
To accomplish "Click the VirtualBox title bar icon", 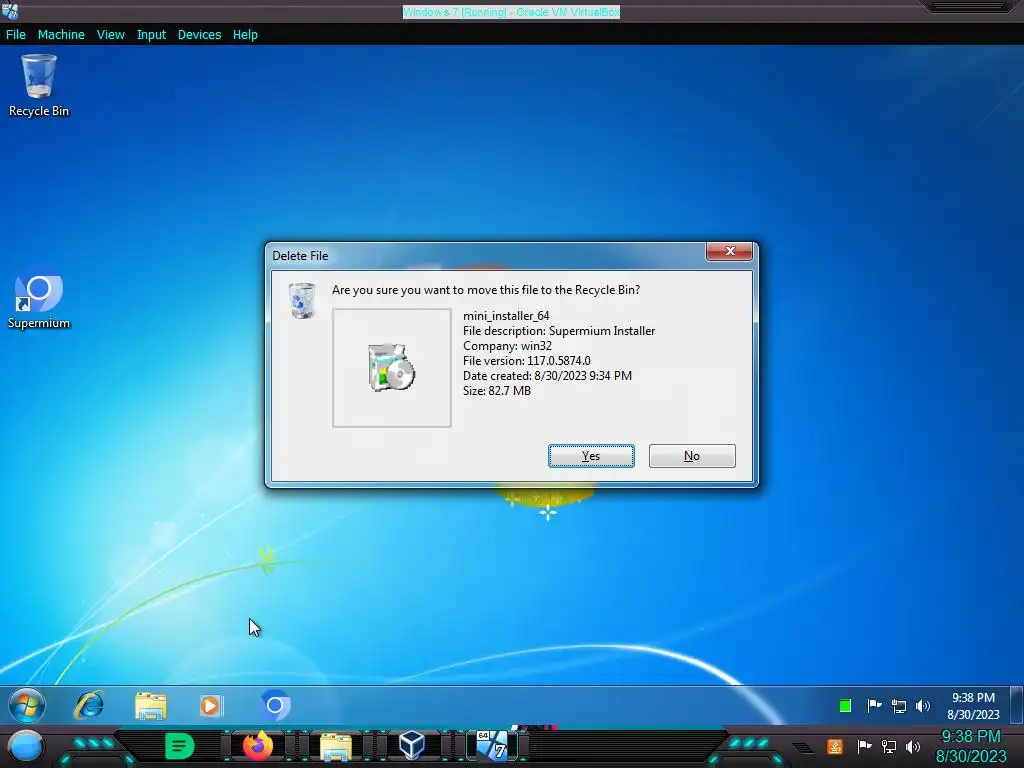I will pos(10,10).
